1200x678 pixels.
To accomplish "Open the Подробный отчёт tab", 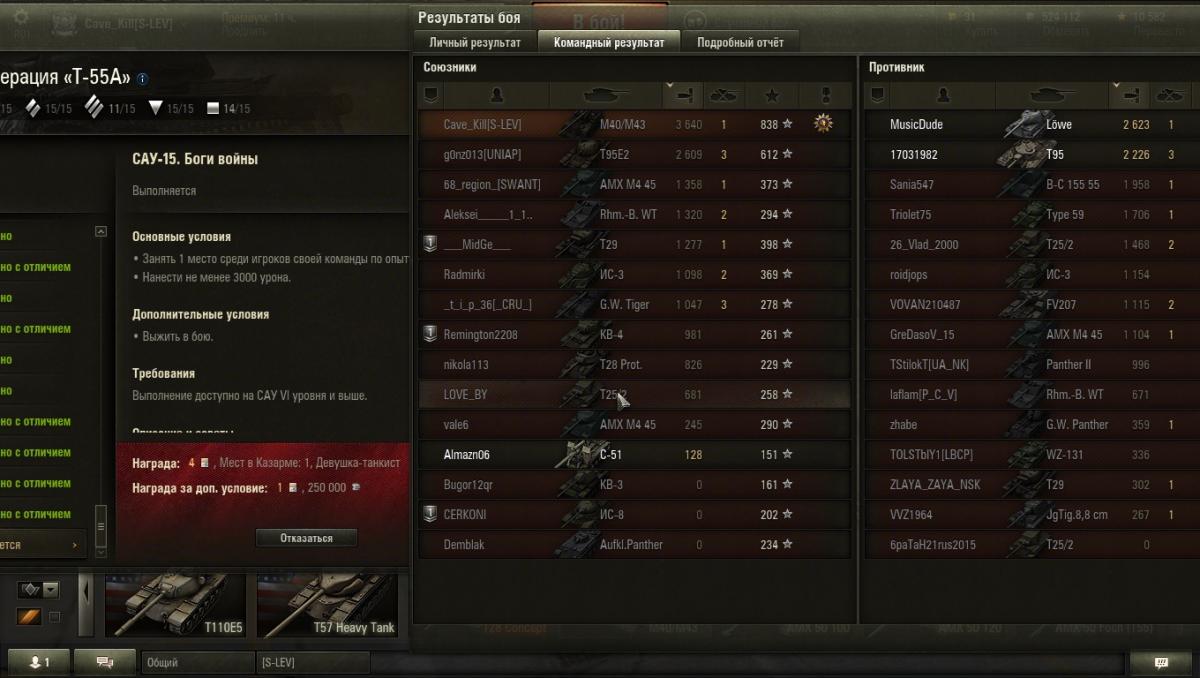I will click(741, 43).
